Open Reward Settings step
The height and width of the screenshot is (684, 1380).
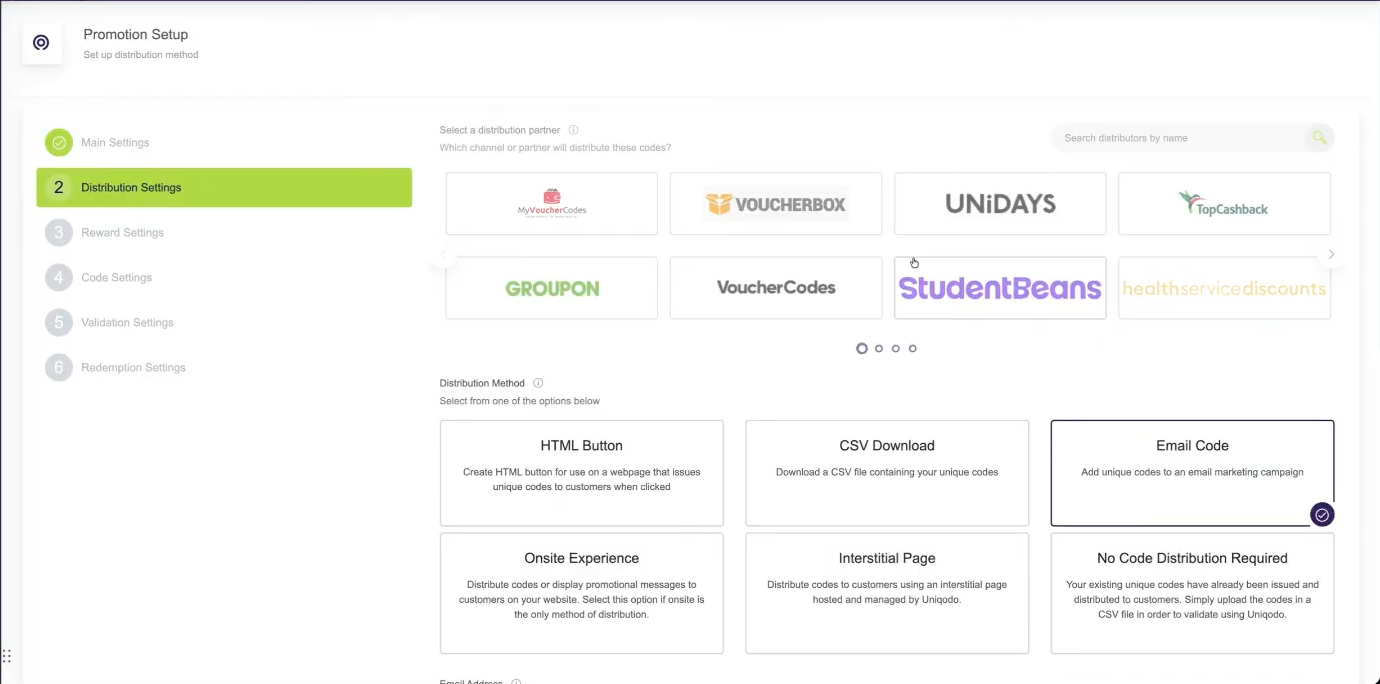[122, 233]
